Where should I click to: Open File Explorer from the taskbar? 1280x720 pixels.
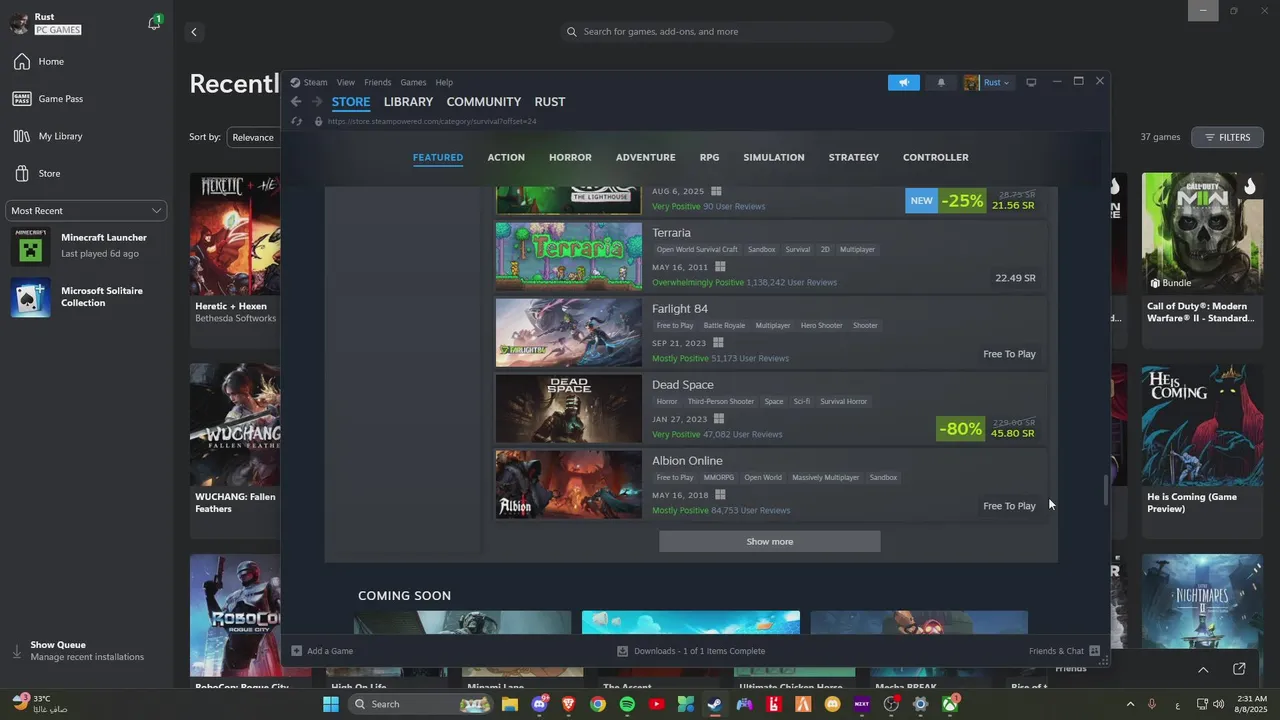click(x=510, y=704)
